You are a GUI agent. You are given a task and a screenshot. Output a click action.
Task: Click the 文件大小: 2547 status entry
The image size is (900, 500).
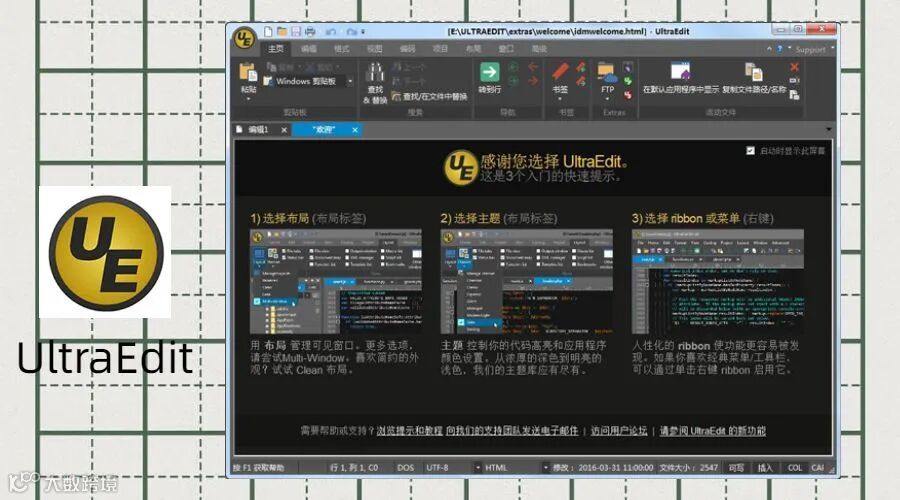click(x=689, y=468)
